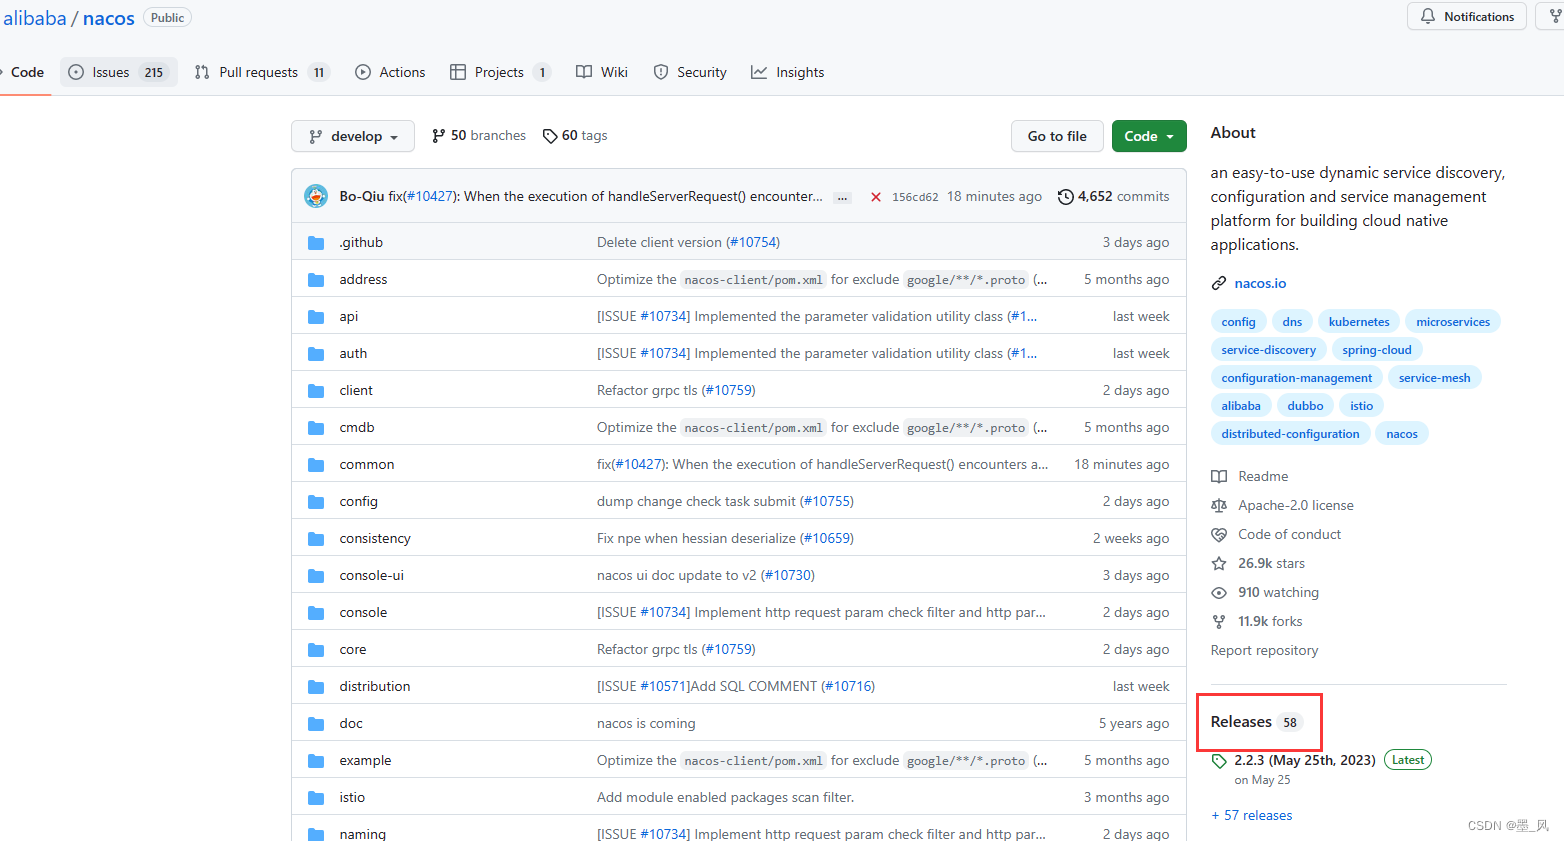Click the address folder icon
Screen dimensions: 1564x841
coord(316,280)
